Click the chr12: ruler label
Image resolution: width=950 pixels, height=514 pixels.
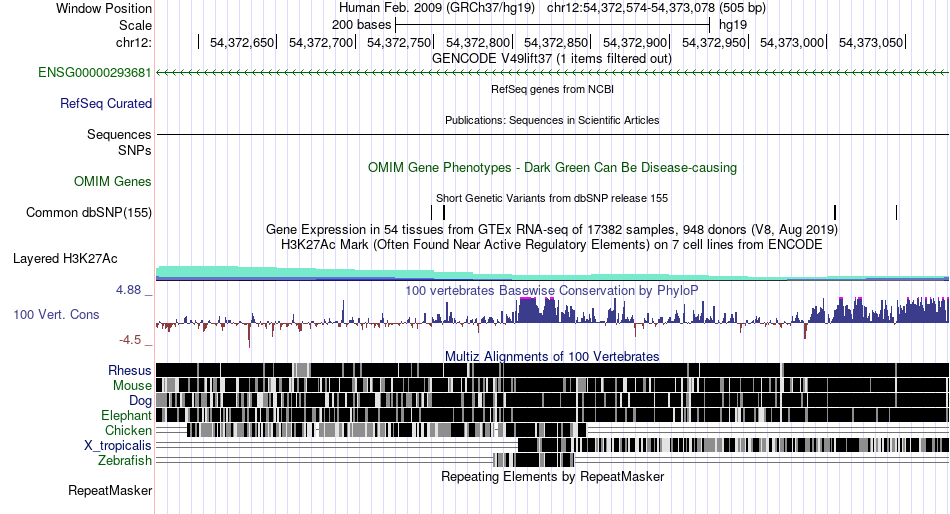(x=134, y=42)
